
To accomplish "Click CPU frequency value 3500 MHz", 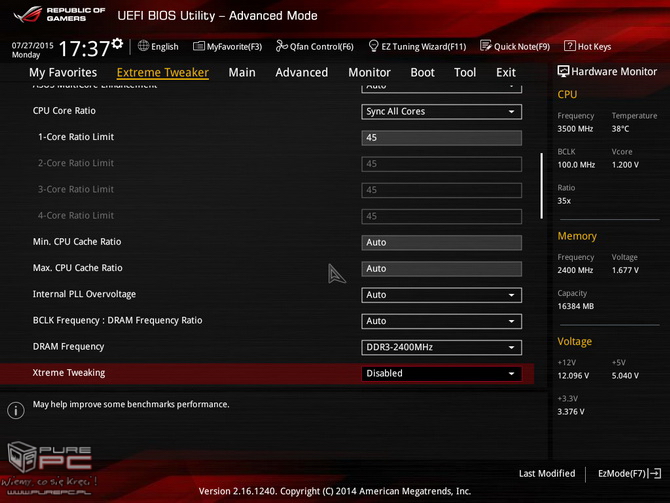I will [x=575, y=129].
